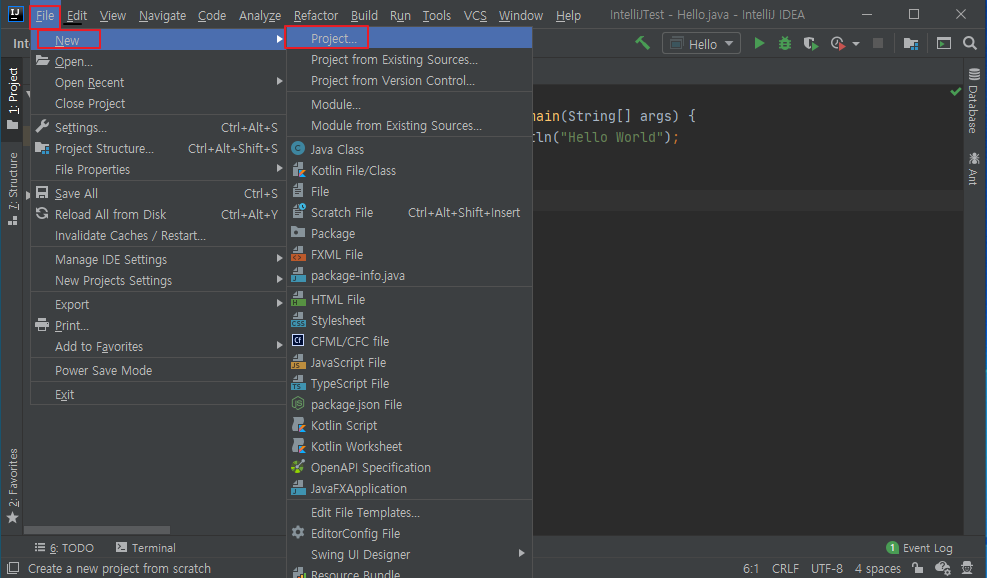987x578 pixels.
Task: Click Reload All from Disk
Action: click(x=159, y=214)
